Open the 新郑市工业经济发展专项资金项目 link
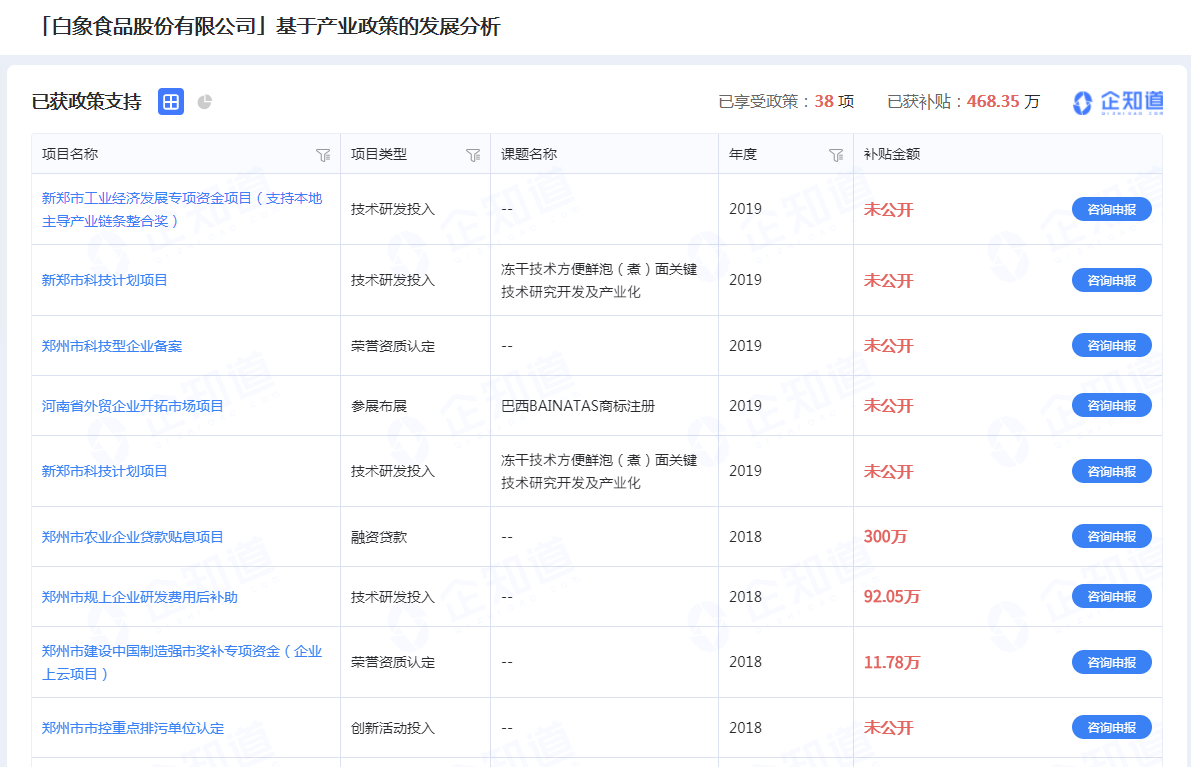The width and height of the screenshot is (1191, 767). (x=182, y=210)
